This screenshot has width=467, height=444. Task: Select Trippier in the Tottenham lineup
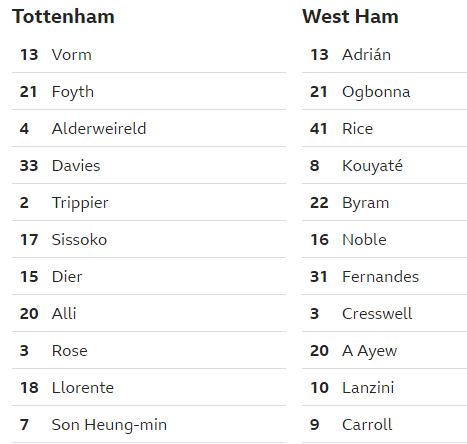[x=80, y=203]
